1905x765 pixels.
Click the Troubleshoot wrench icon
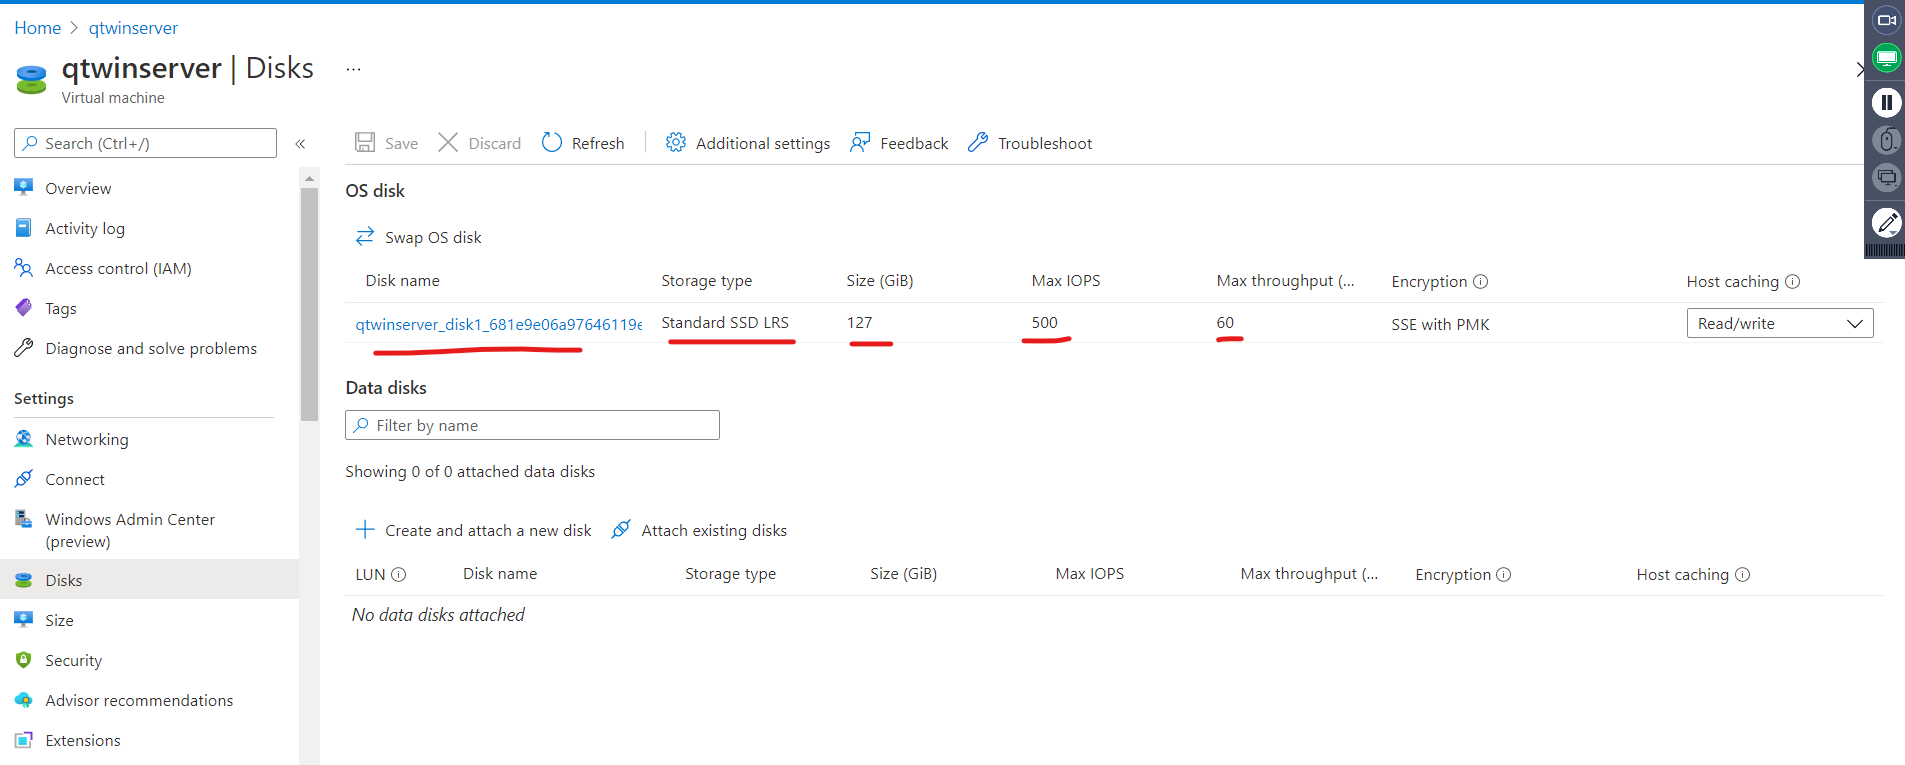coord(978,143)
